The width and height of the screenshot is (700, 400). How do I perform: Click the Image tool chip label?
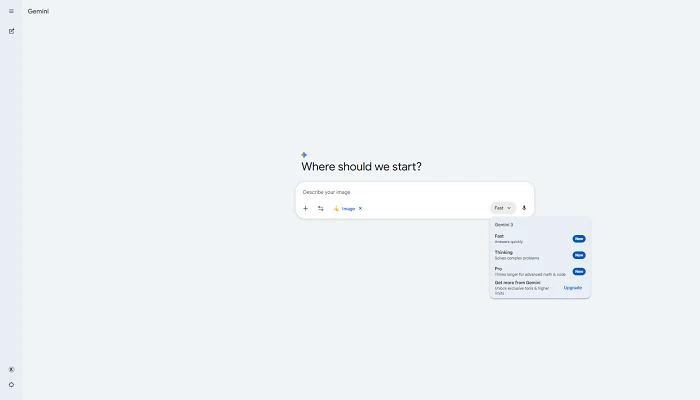(x=348, y=208)
